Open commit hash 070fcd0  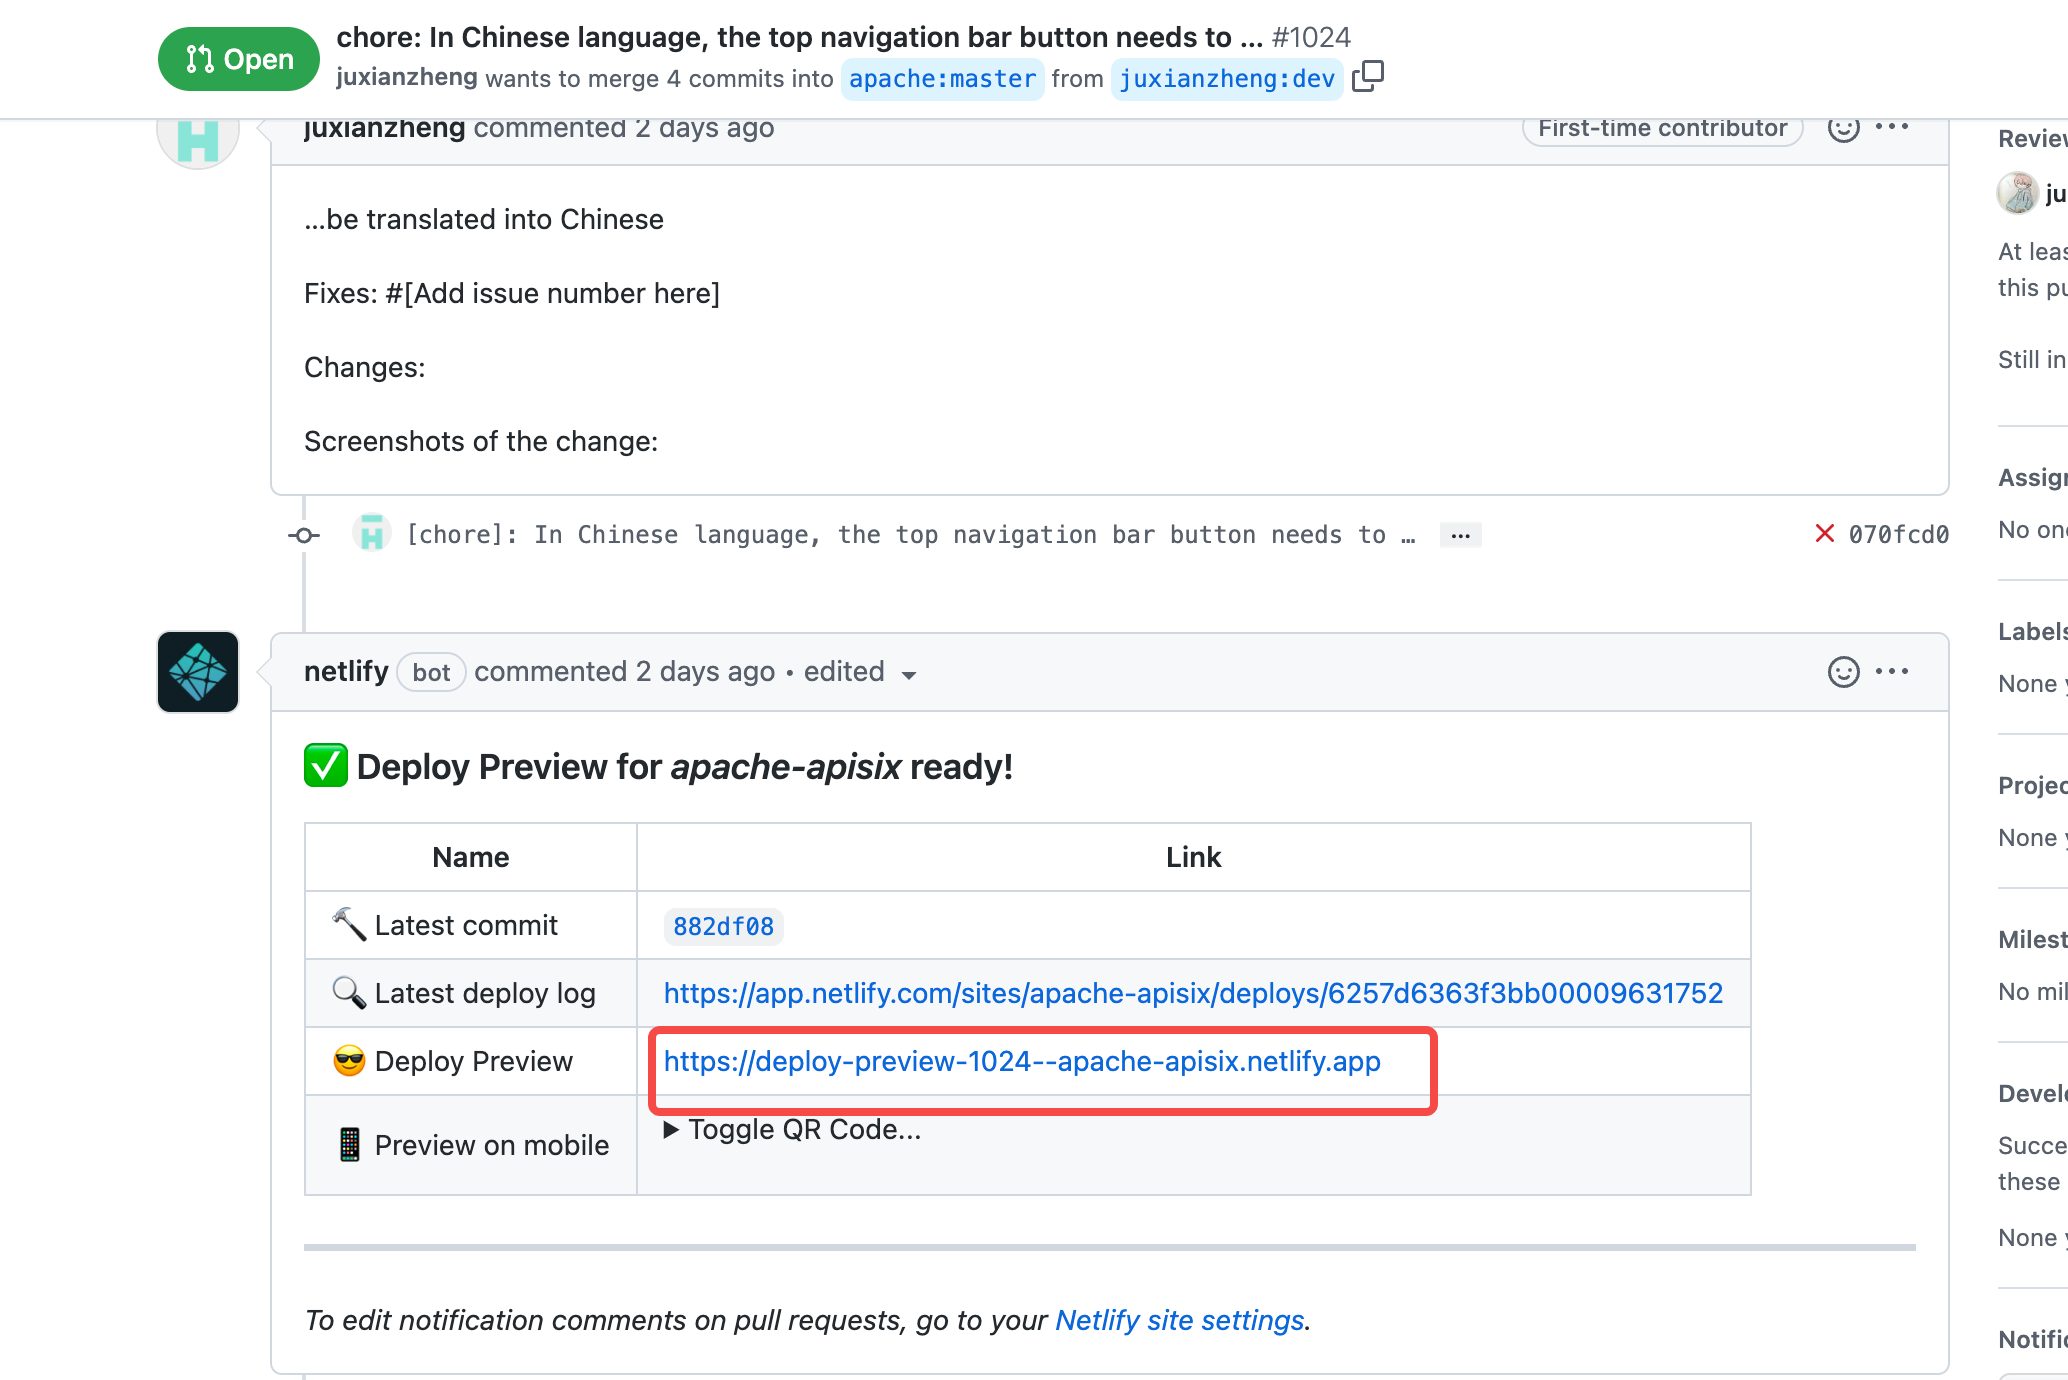point(1898,535)
